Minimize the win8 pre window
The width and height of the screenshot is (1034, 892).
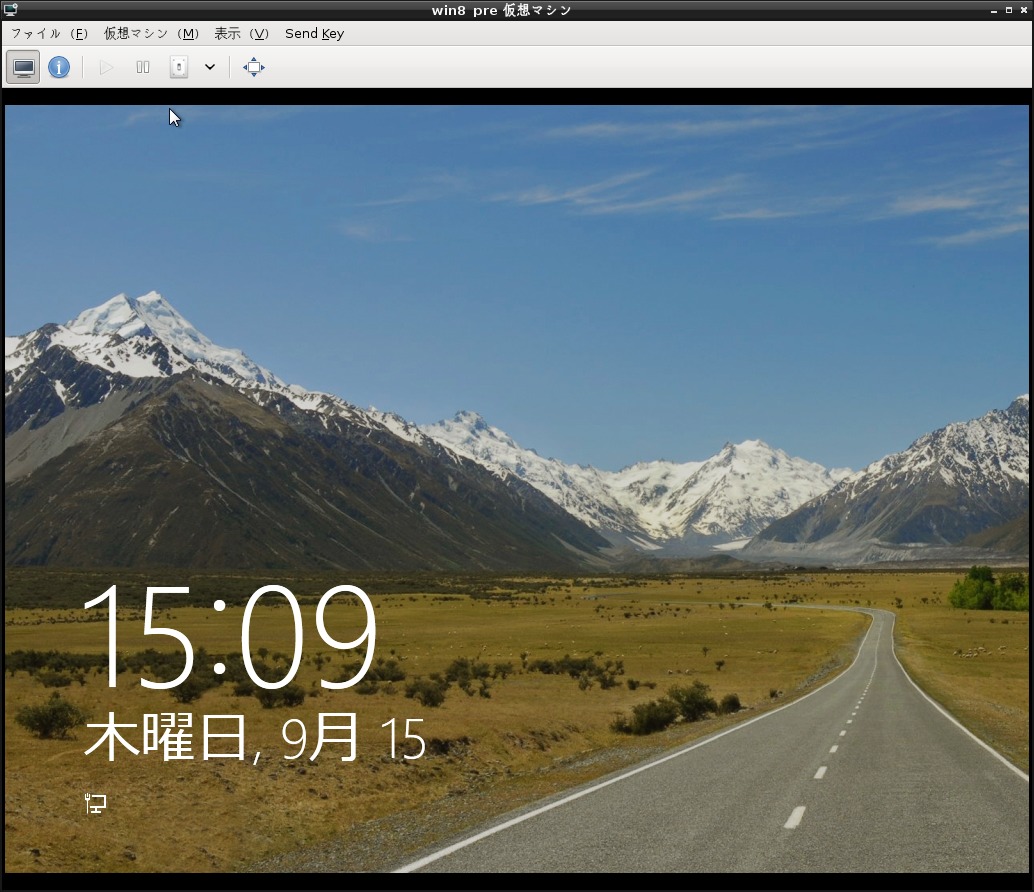click(x=994, y=11)
